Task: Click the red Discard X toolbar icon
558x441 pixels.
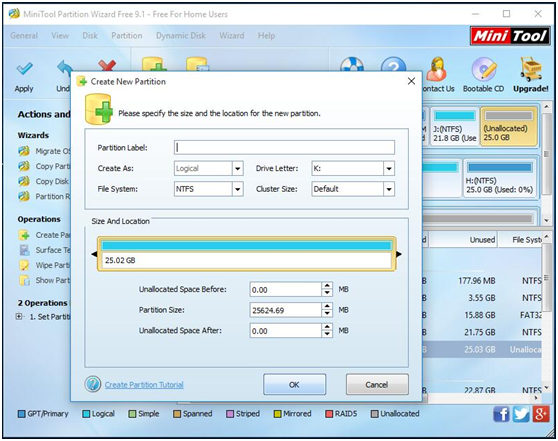Action: [x=107, y=65]
